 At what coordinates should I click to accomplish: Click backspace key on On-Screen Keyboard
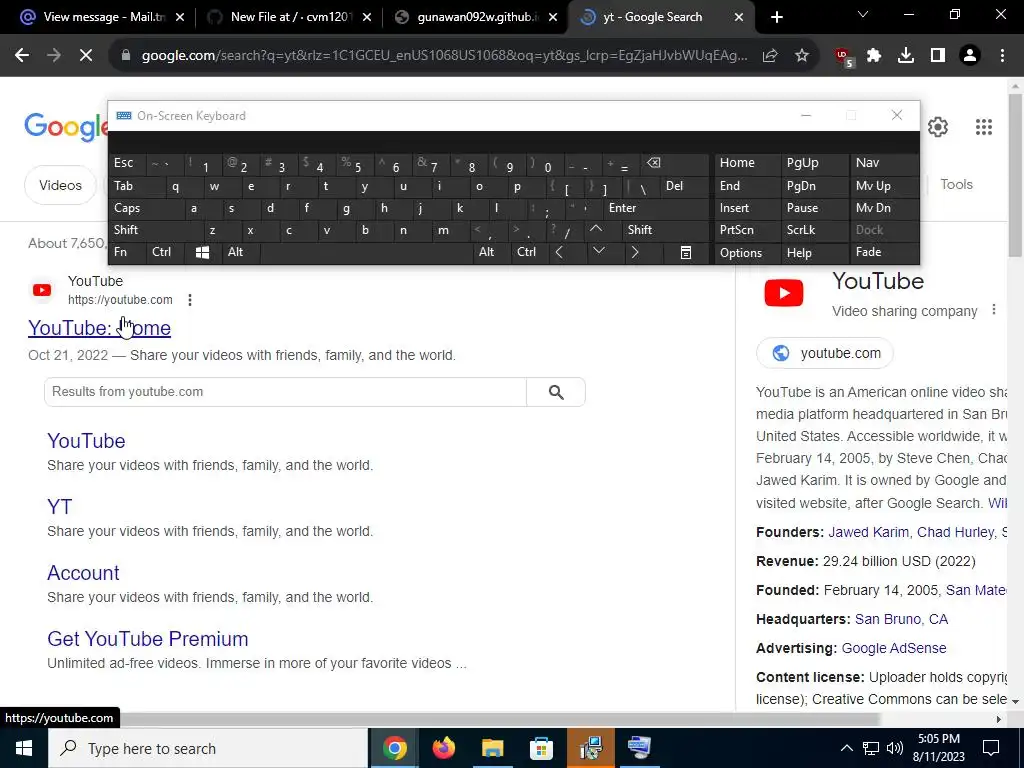653,163
